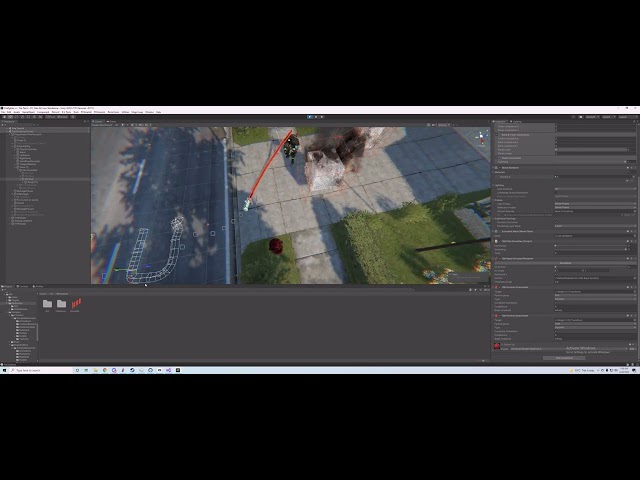This screenshot has height=480, width=640.
Task: Toggle 2D view in Scene toolbar
Action: coord(117,125)
